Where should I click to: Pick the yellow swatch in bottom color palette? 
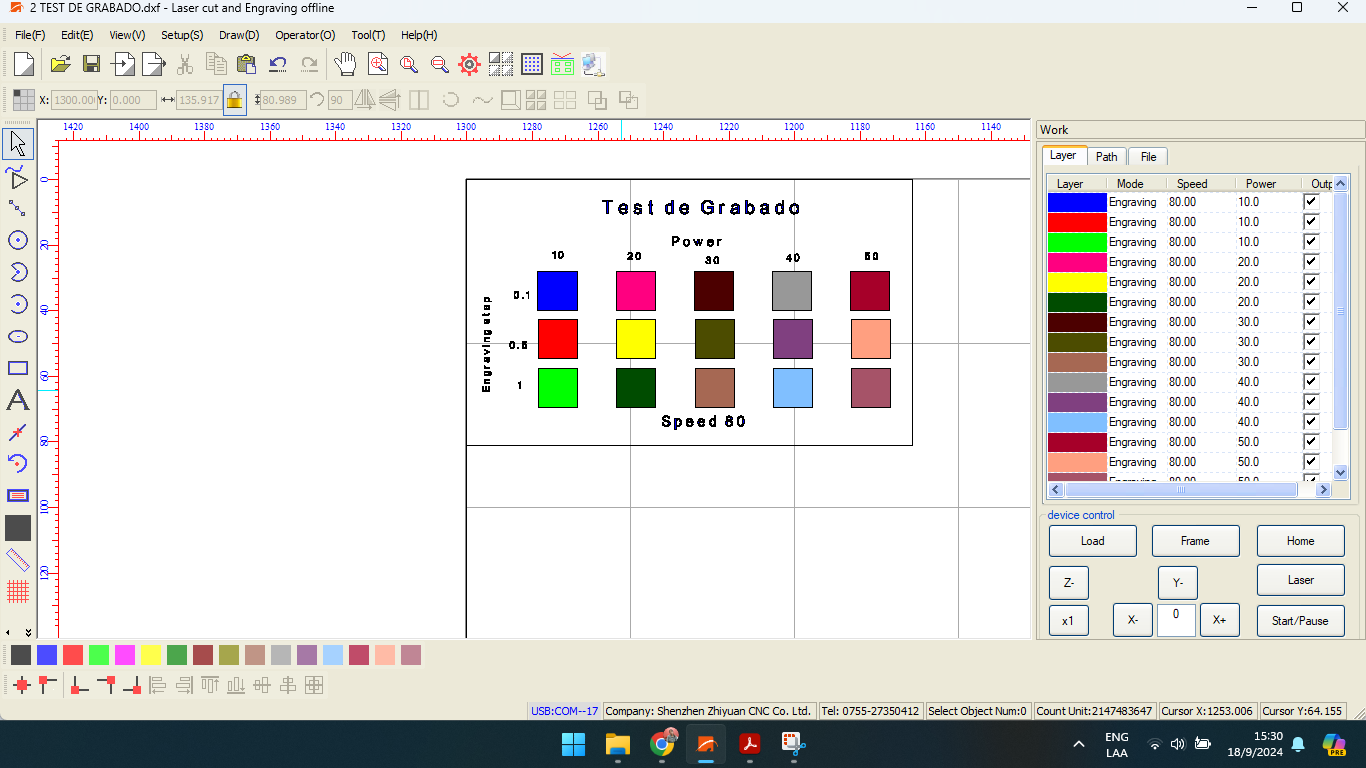point(151,655)
